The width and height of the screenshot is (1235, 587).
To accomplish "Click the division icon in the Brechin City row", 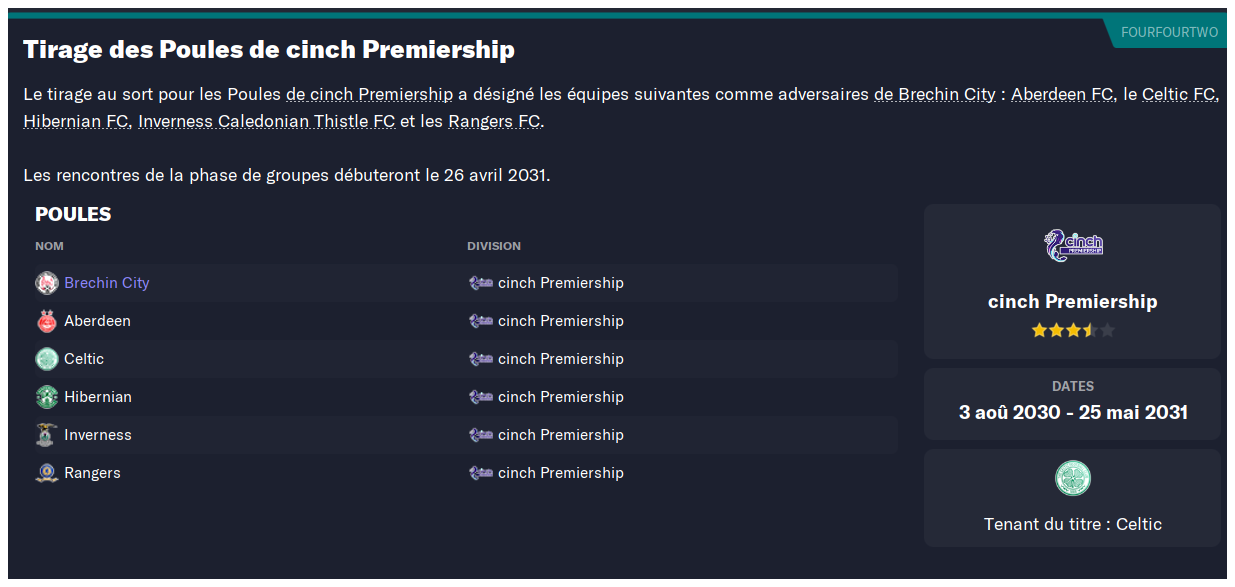I will [x=480, y=283].
